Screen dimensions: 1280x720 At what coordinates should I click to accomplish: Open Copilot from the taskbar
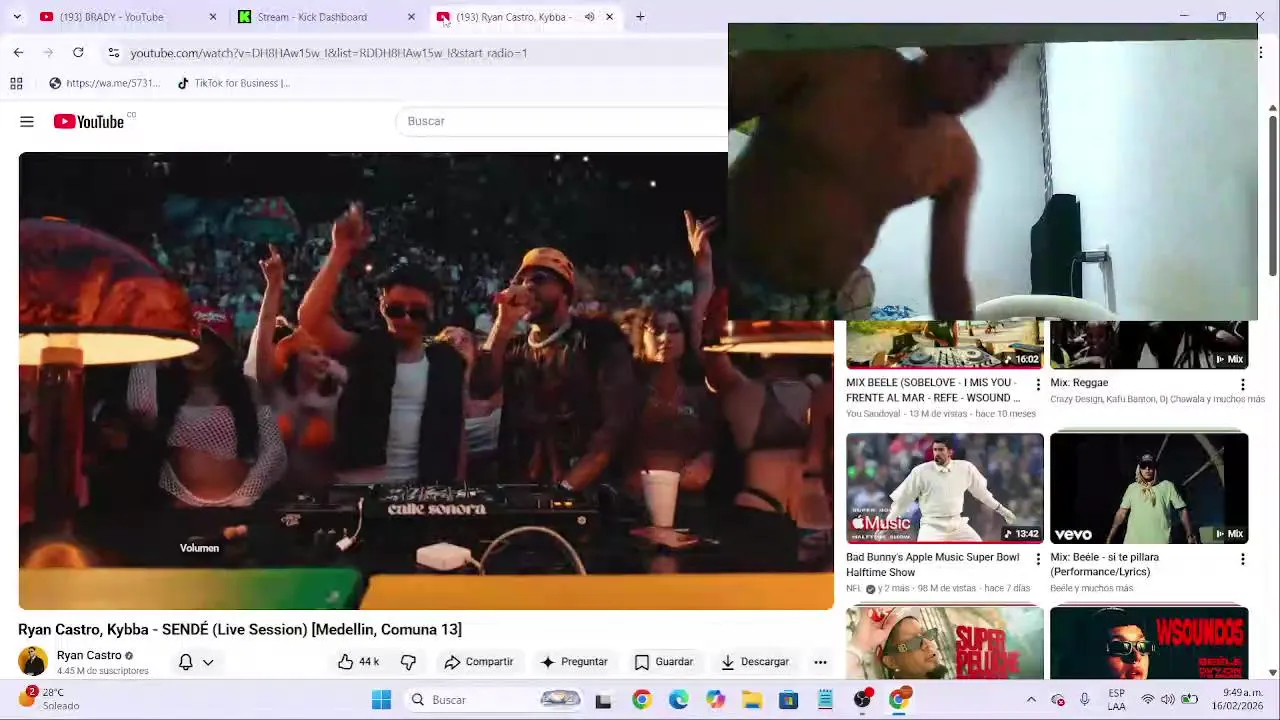click(x=715, y=700)
